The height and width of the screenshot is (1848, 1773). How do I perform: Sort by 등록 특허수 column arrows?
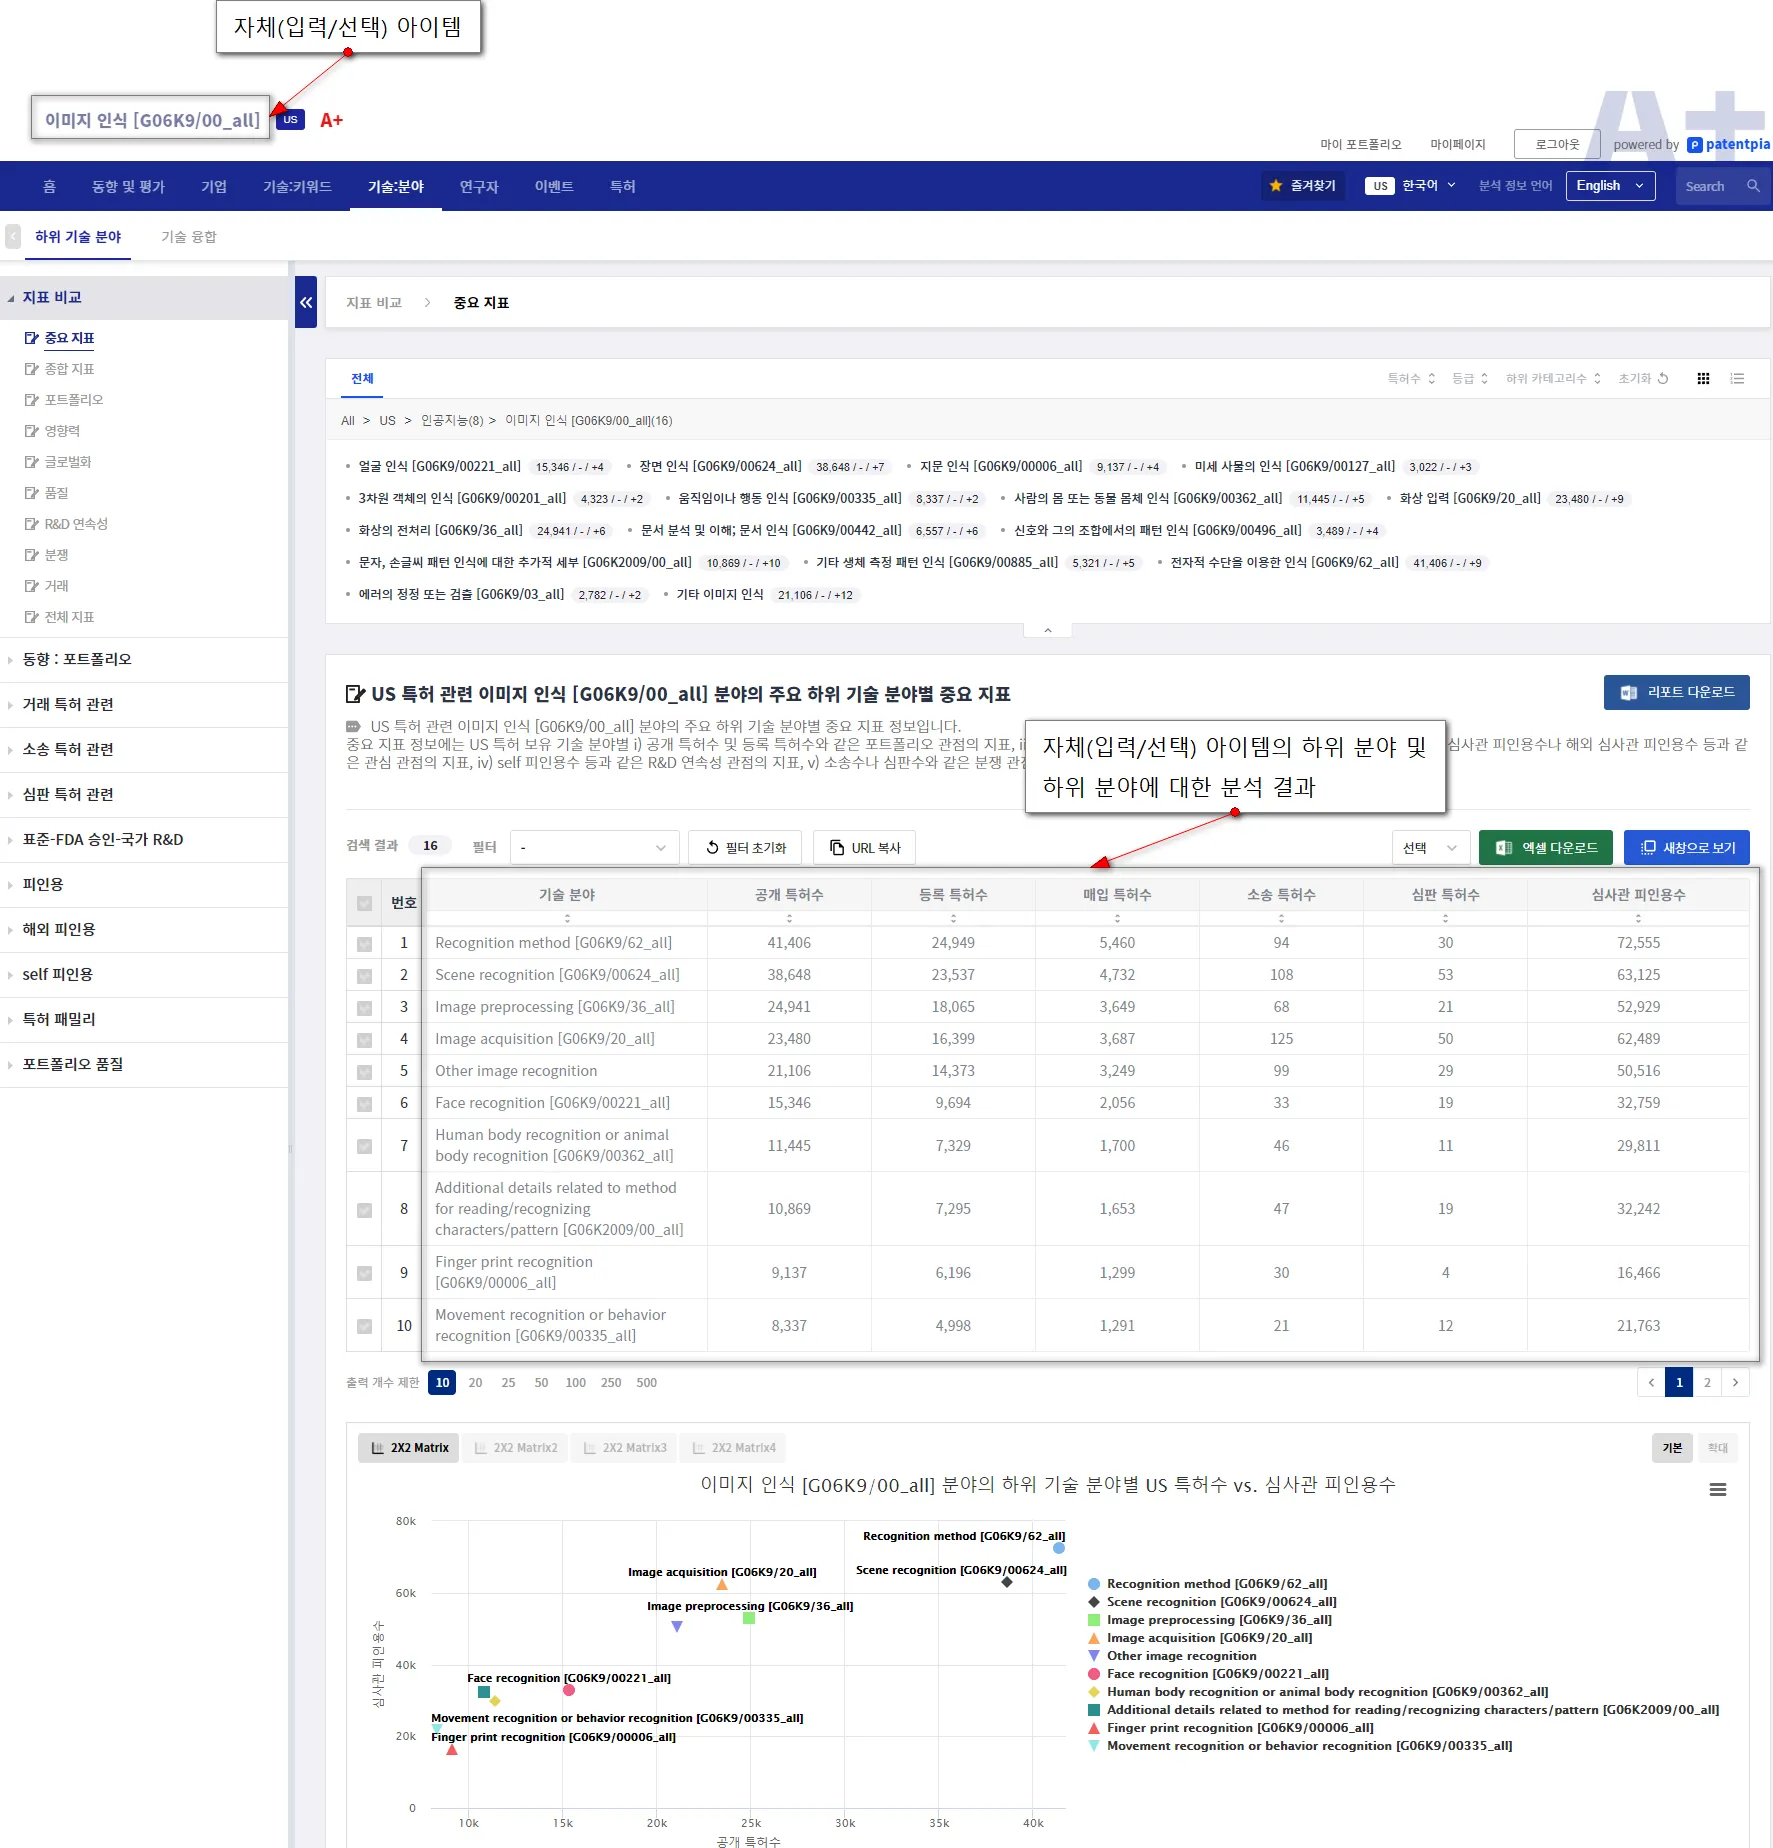(953, 918)
